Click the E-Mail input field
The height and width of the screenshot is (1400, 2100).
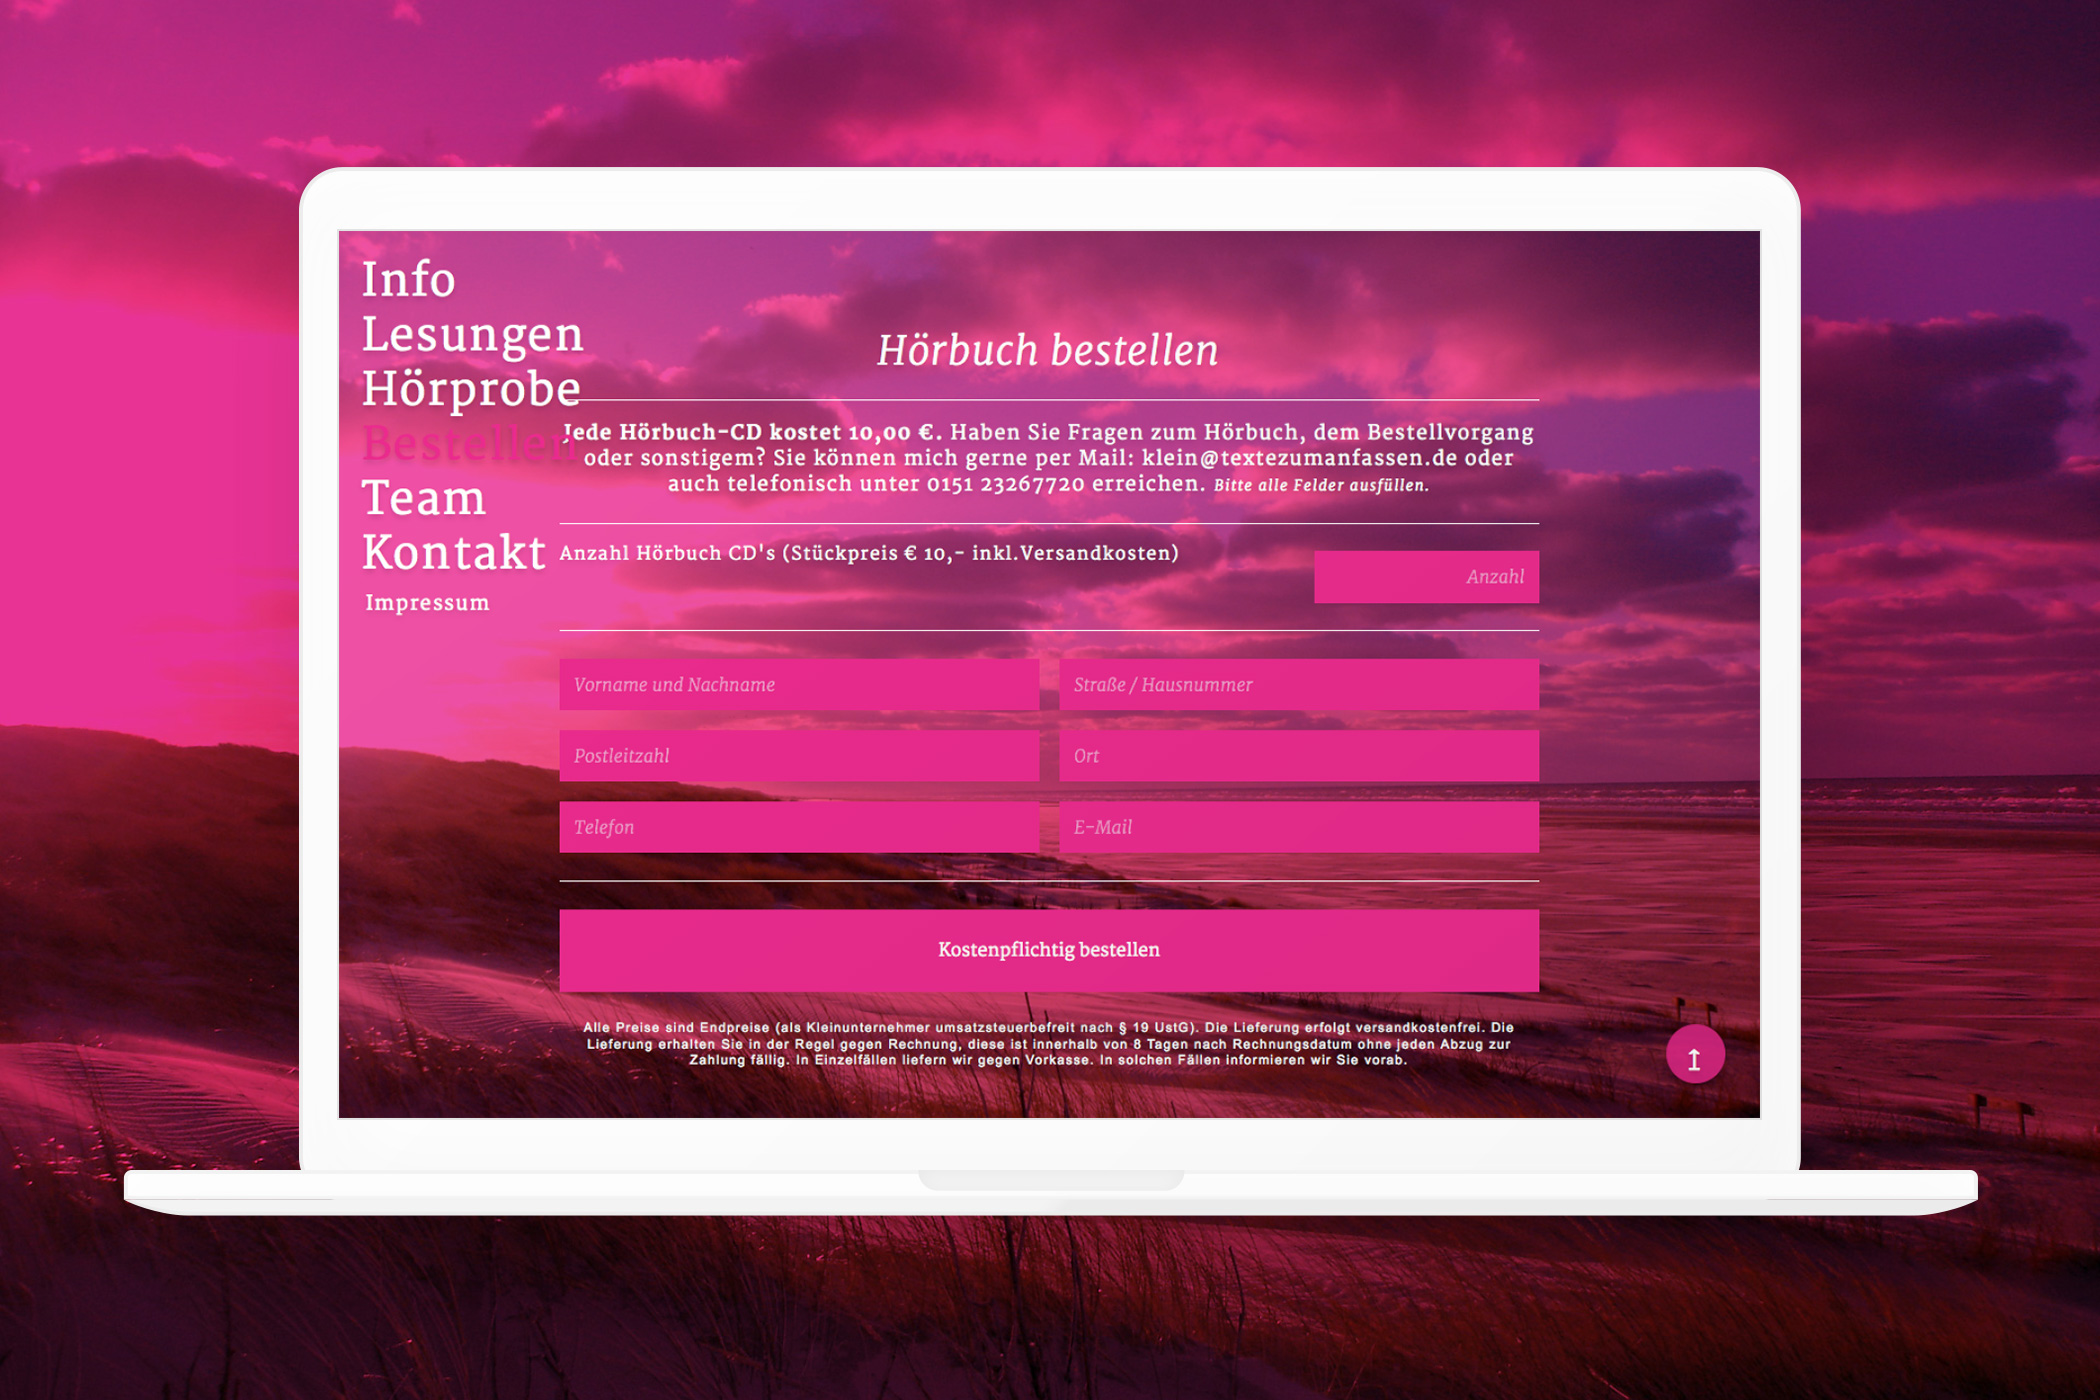[1298, 827]
